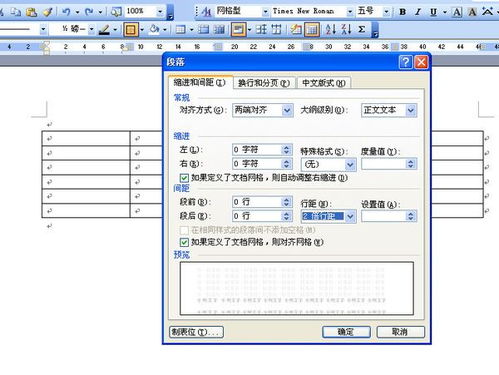Click Distribute Rows Evenly icon
Viewport: 499px width, 375px height.
click(261, 30)
